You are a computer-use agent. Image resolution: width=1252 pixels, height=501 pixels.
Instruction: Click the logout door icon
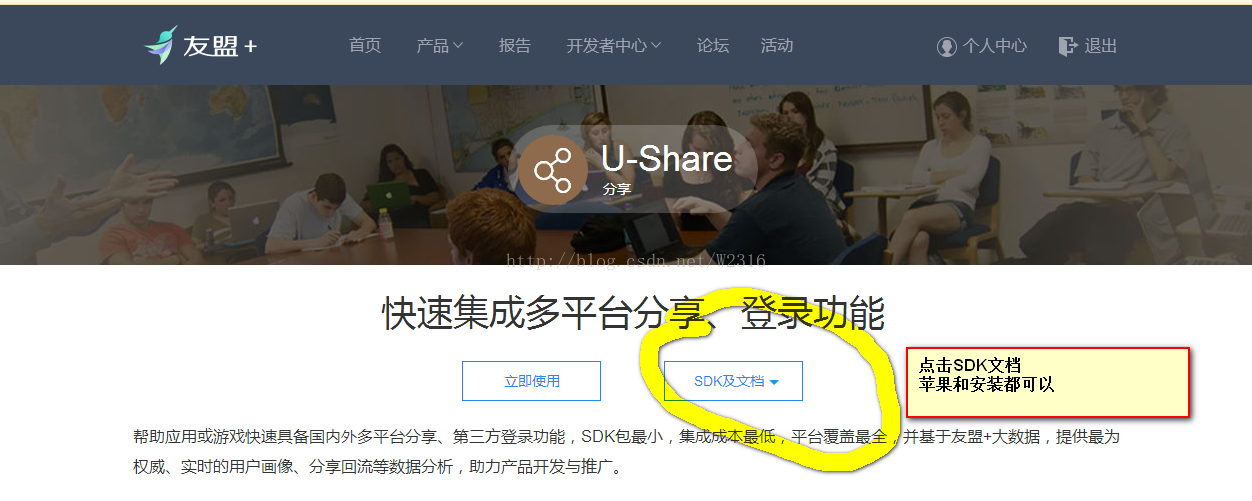tap(1068, 46)
